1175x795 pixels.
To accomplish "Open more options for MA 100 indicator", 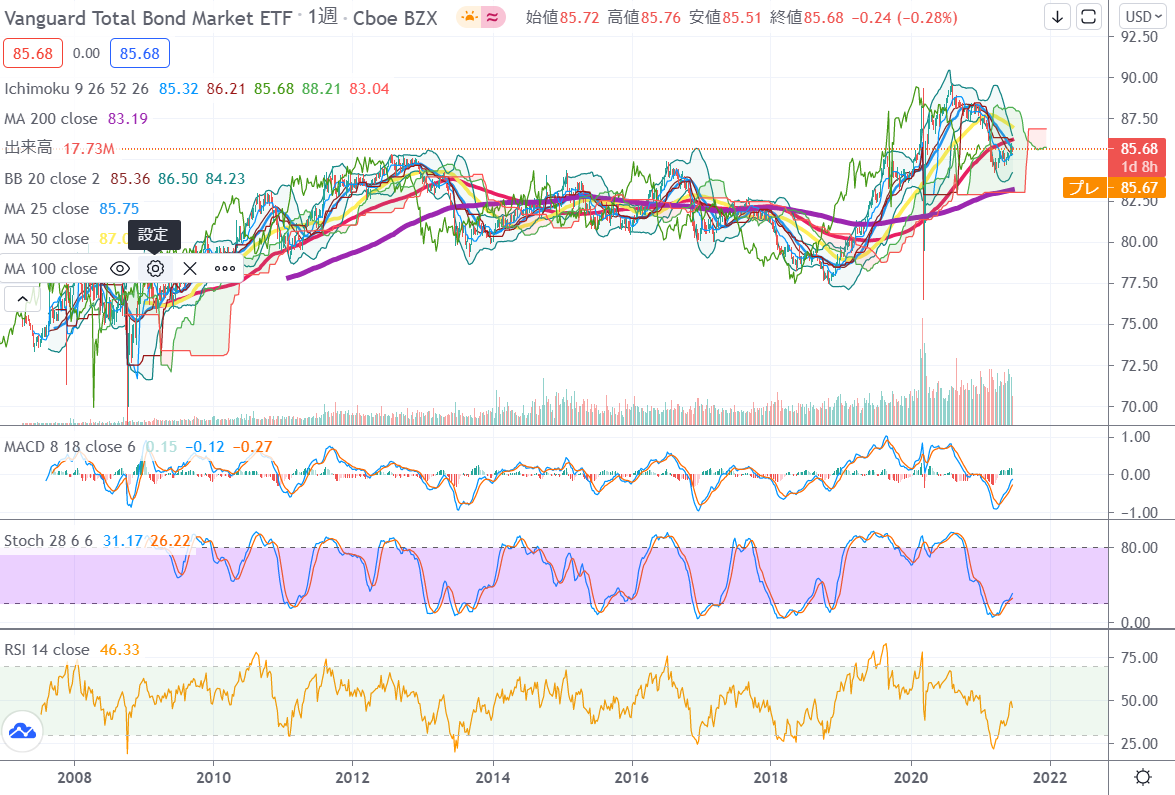I will (225, 268).
